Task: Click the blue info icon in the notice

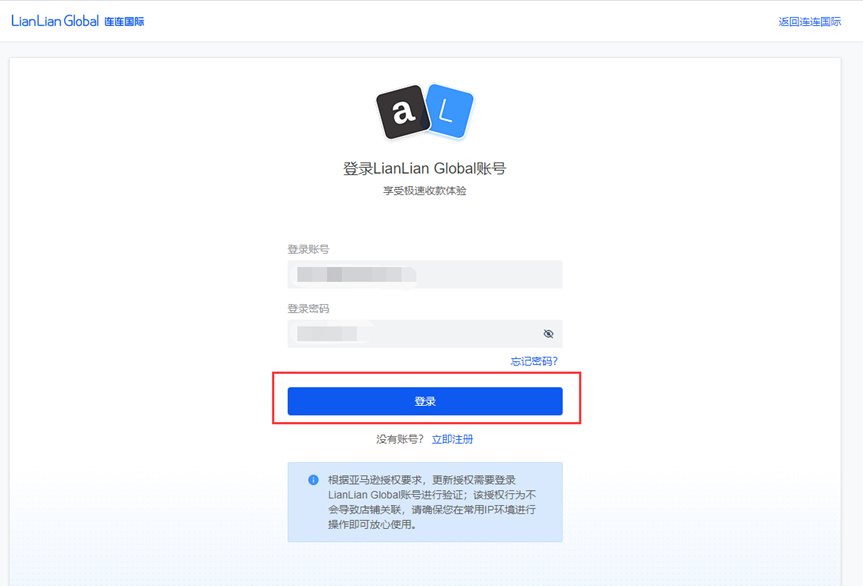Action: [x=313, y=480]
